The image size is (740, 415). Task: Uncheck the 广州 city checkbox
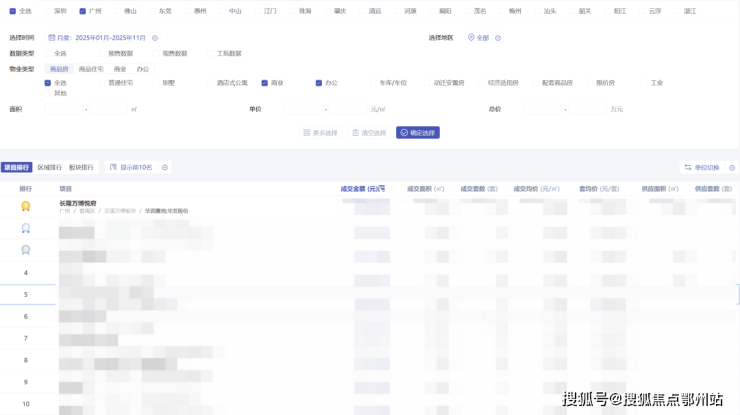coord(83,11)
